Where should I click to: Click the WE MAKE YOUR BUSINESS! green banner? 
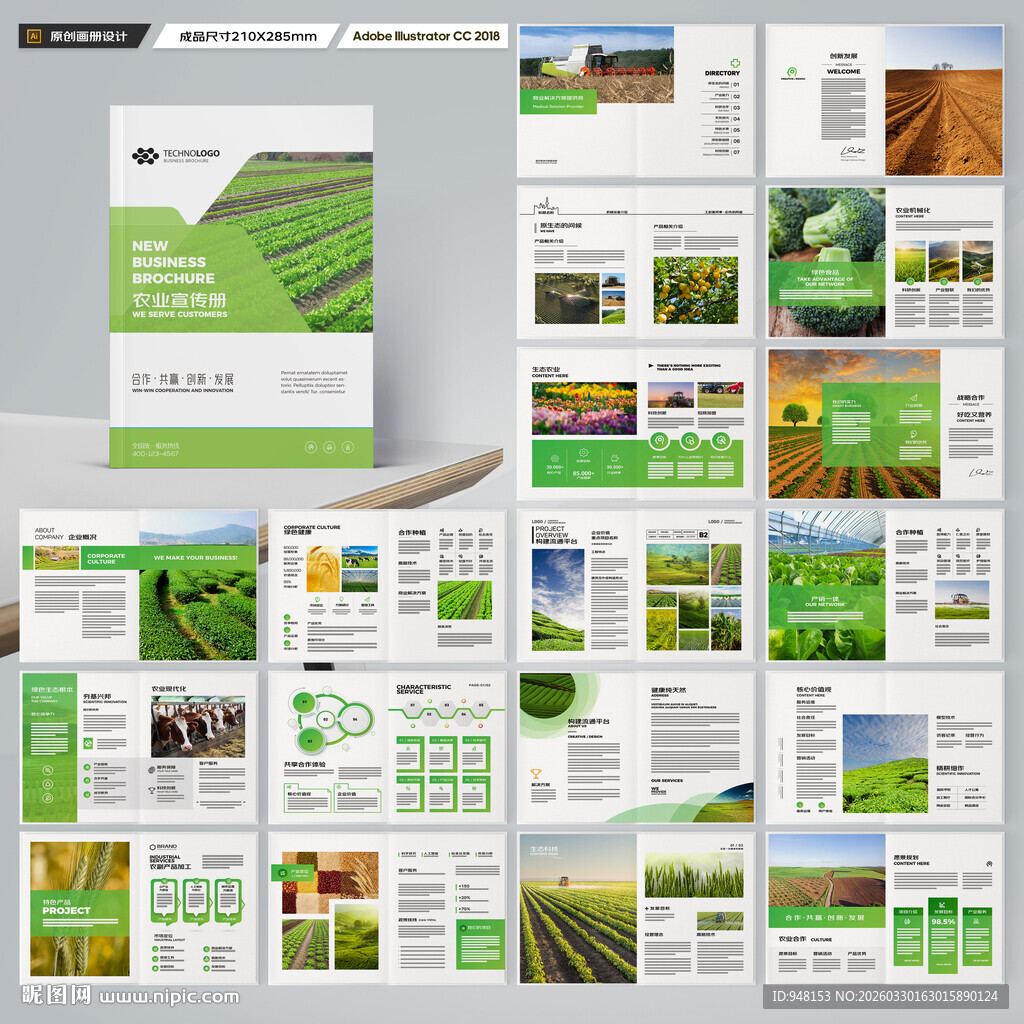click(195, 558)
